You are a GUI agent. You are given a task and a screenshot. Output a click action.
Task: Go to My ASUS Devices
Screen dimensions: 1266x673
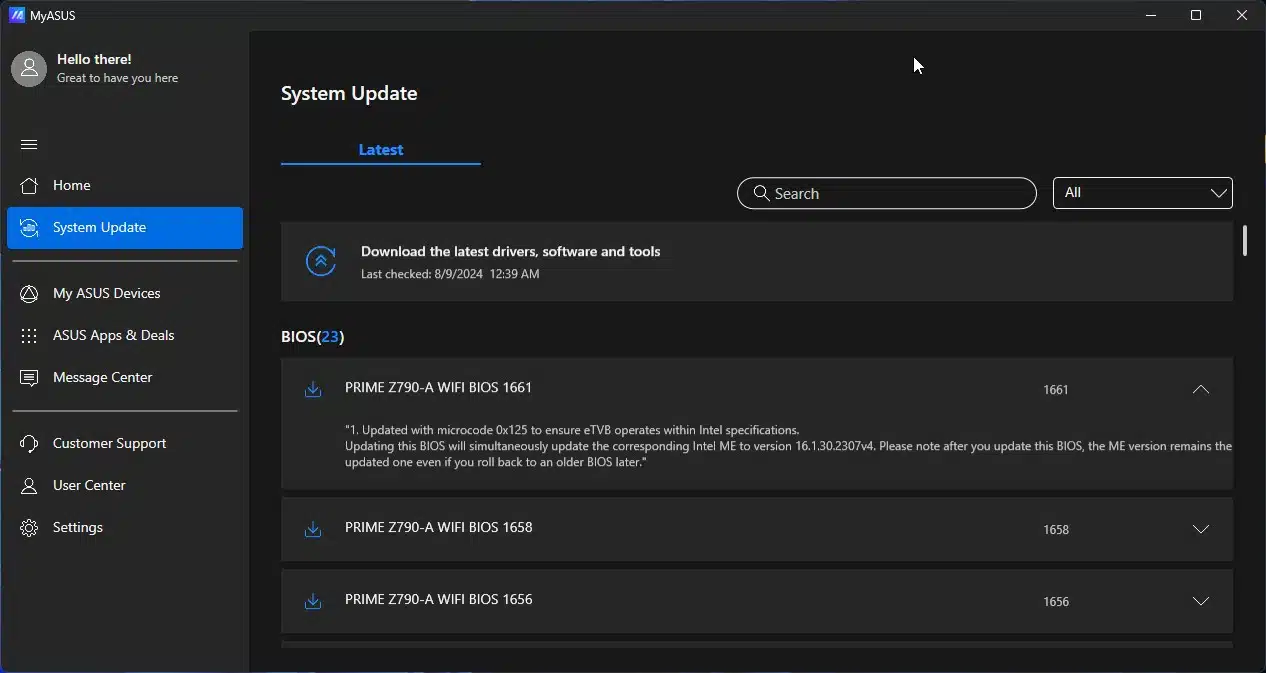[x=106, y=293]
